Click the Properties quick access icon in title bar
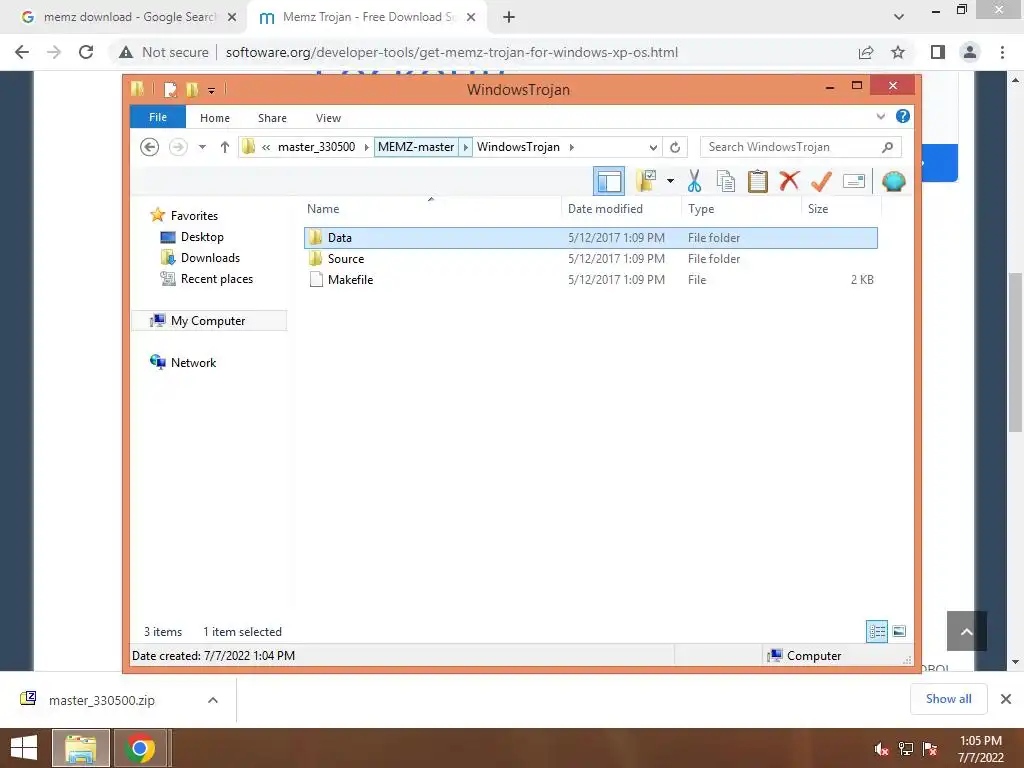 pyautogui.click(x=170, y=89)
